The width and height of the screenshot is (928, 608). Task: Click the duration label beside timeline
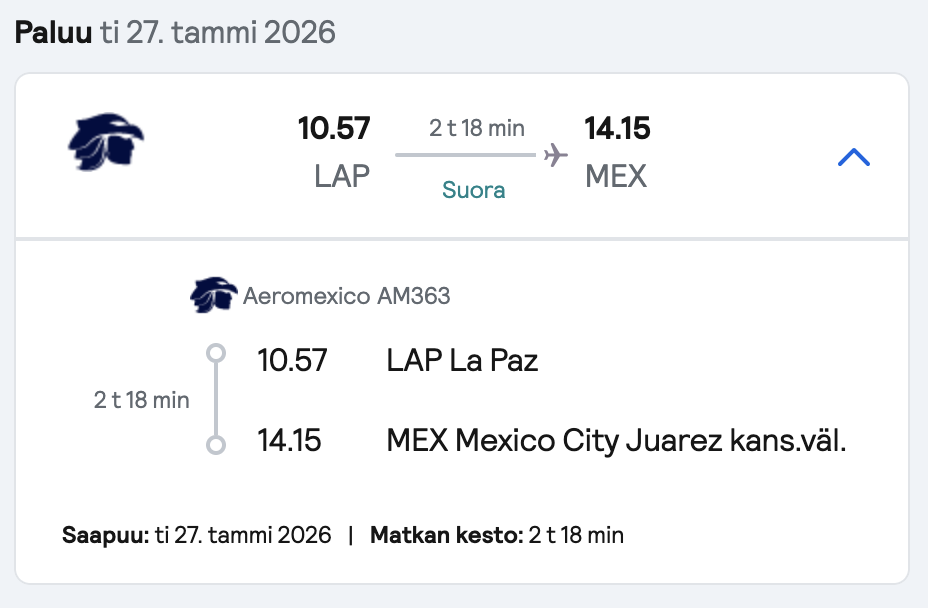141,400
